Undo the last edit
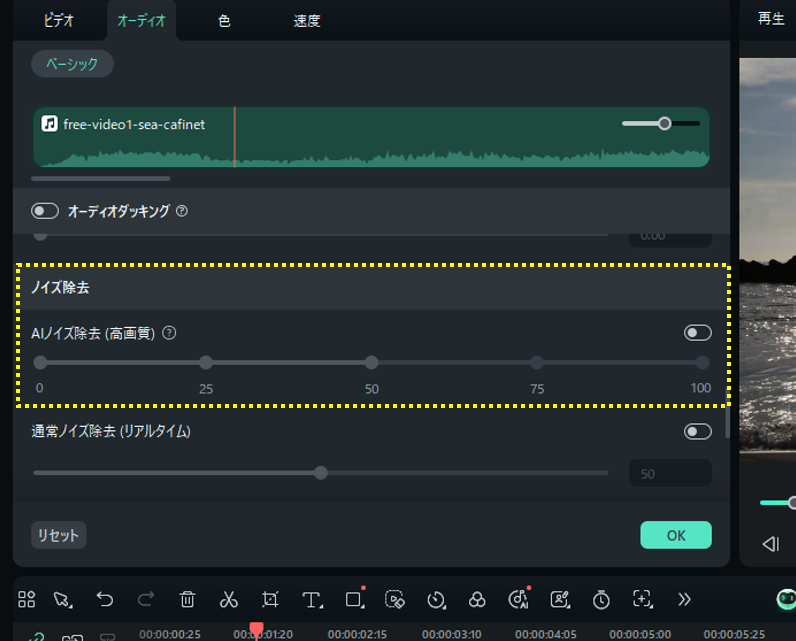Screen dimensions: 796x641 pos(105,599)
